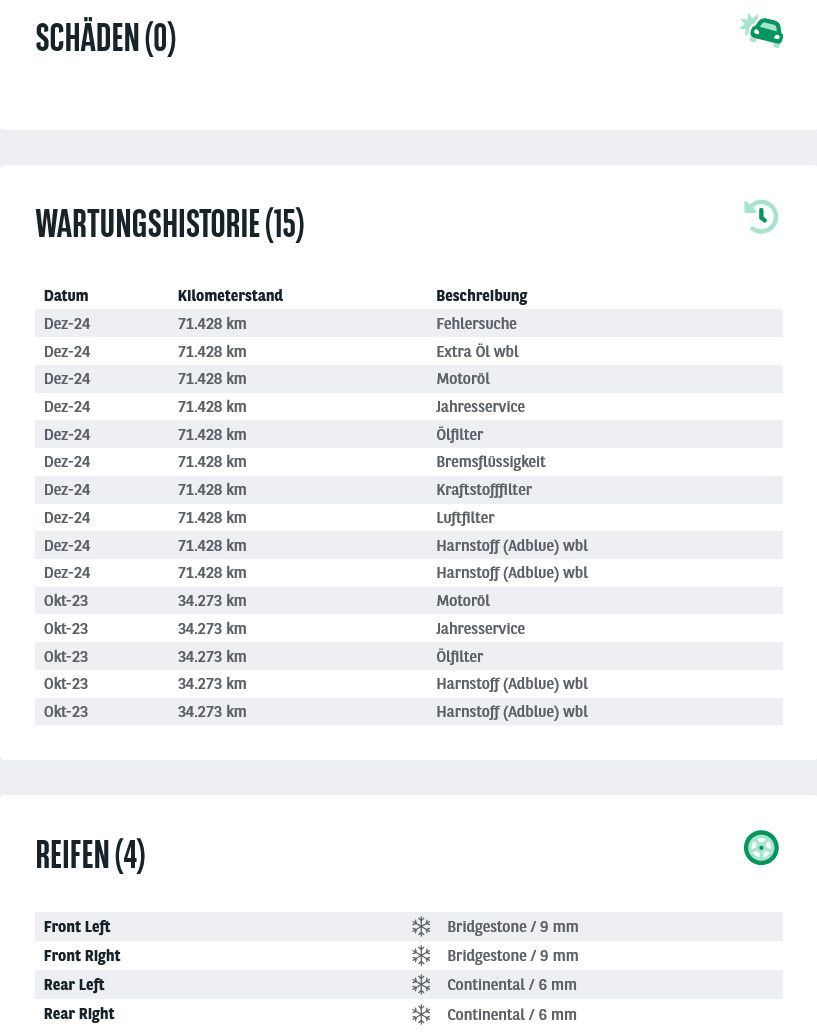
Task: Select the Luftfilter maintenance entry
Action: pos(465,518)
